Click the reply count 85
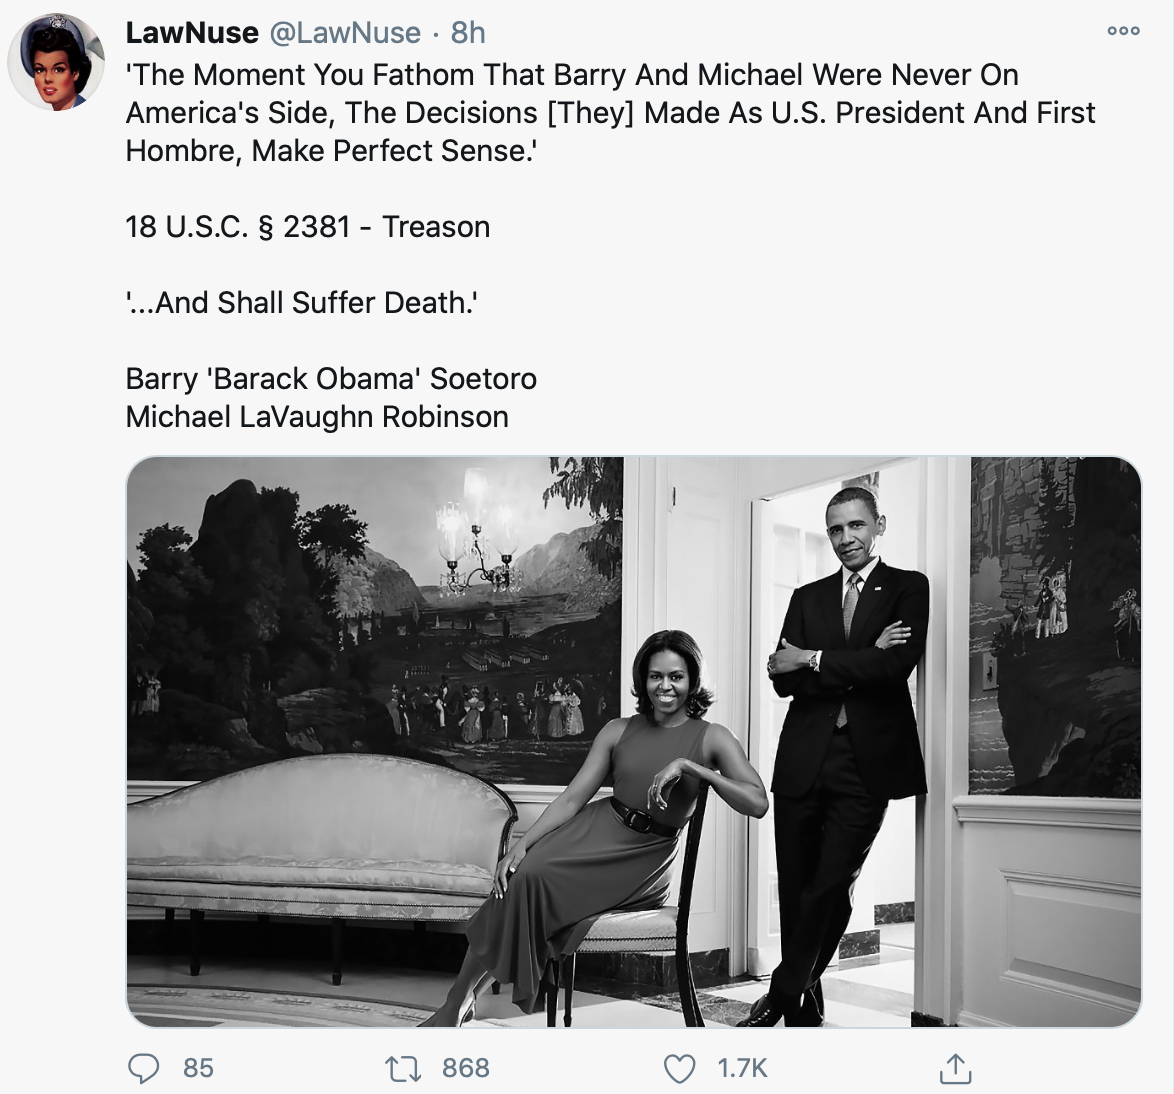The width and height of the screenshot is (1174, 1094). pos(198,1068)
